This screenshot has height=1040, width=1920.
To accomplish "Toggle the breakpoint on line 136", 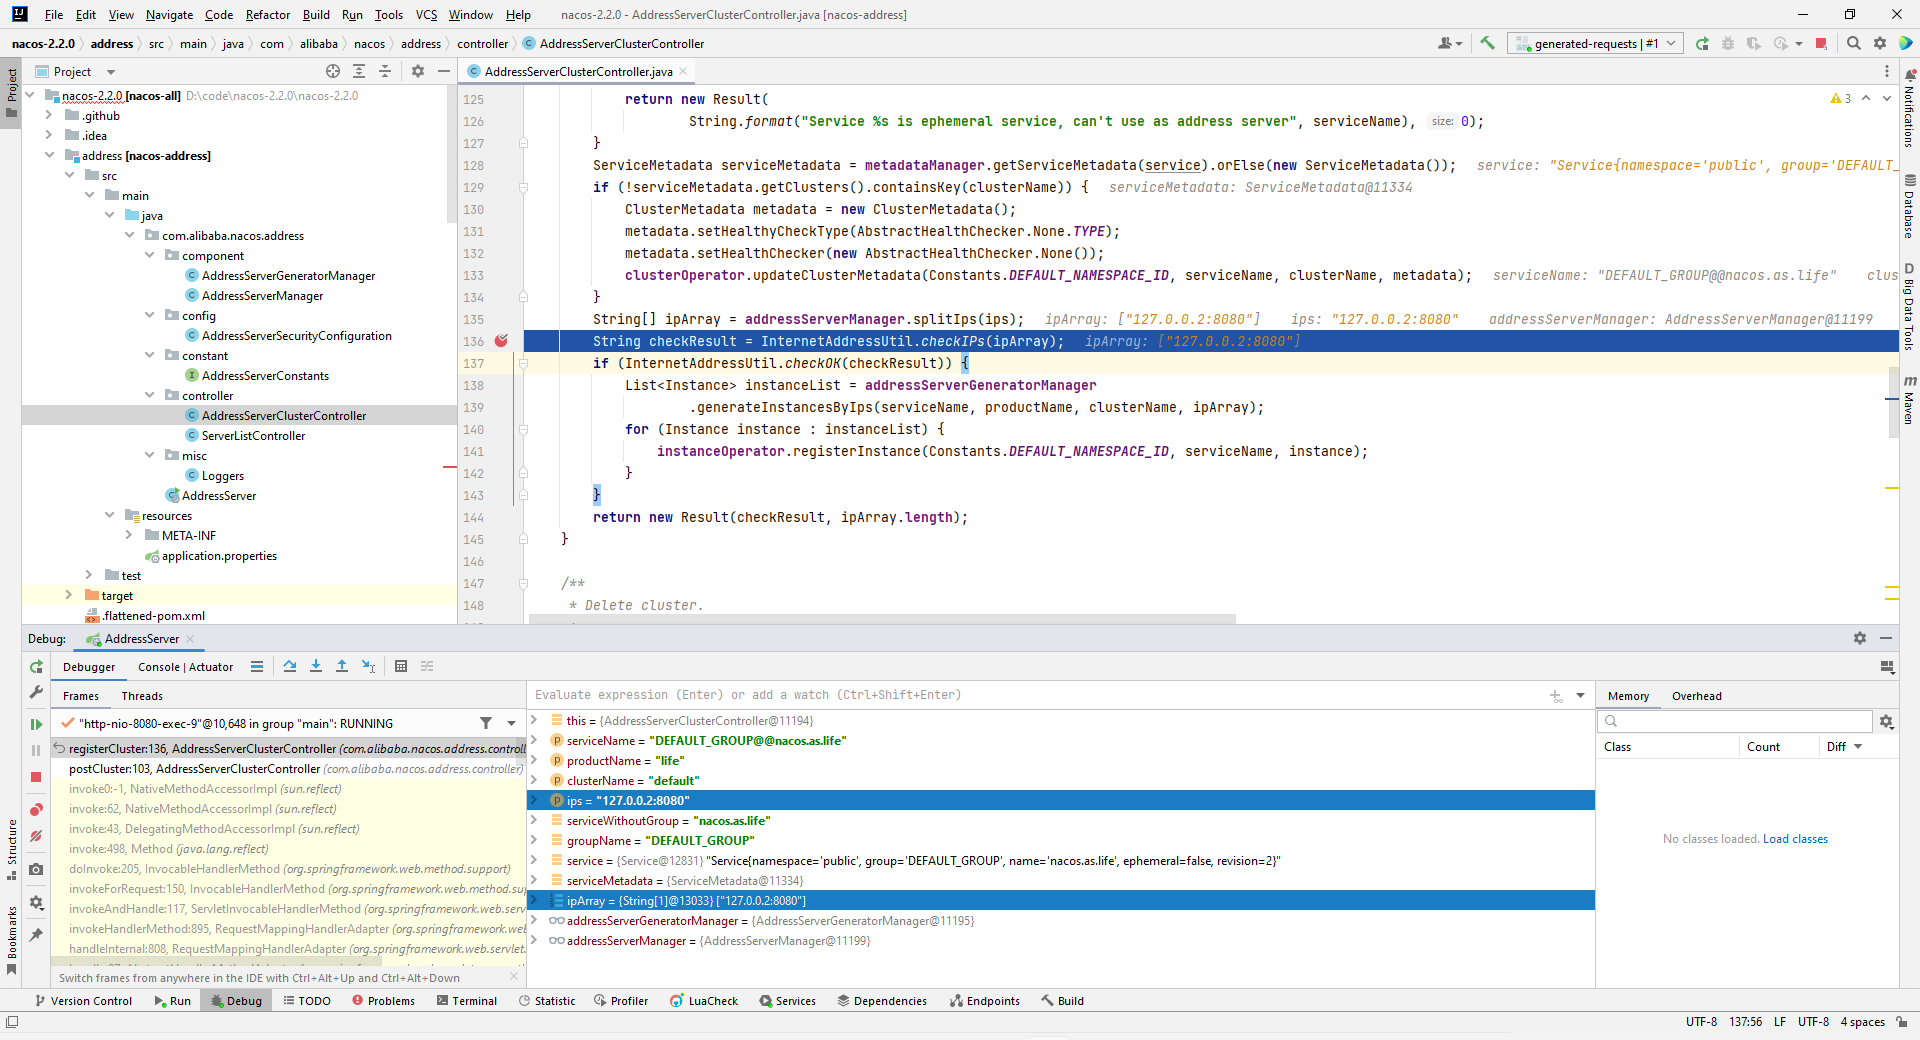I will coord(501,341).
